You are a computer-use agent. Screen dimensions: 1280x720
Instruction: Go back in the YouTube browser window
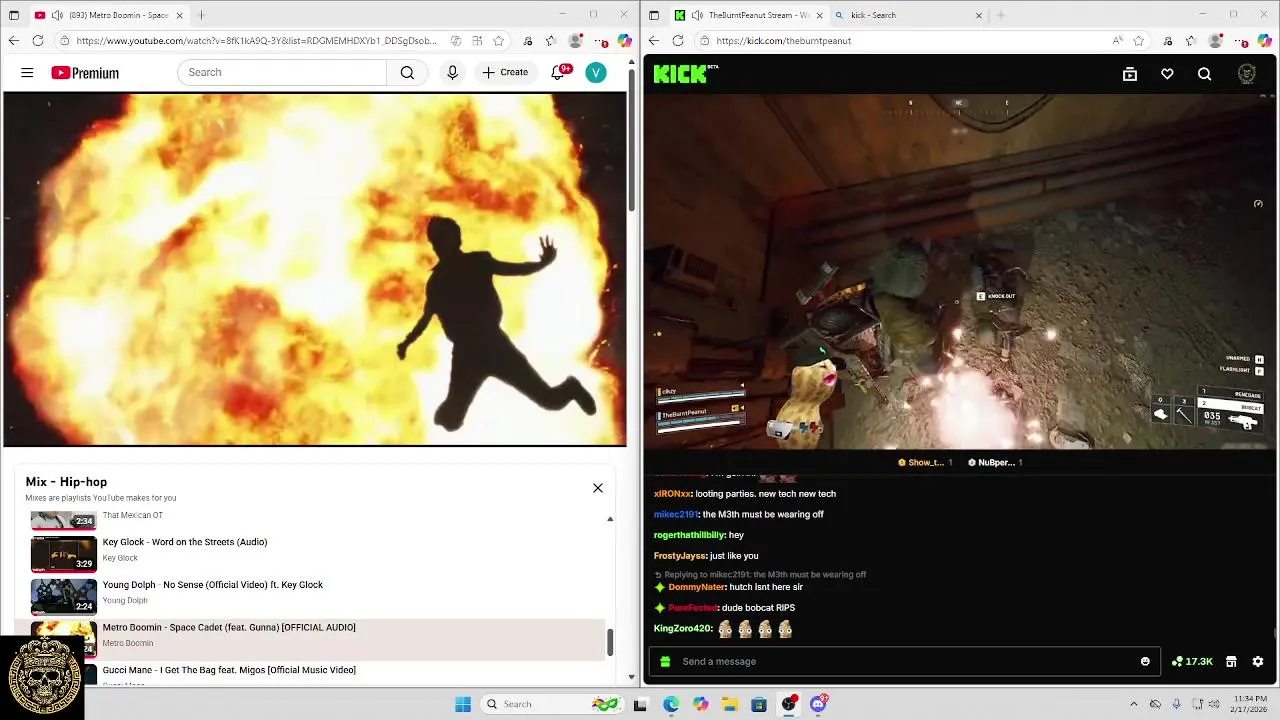(x=13, y=40)
